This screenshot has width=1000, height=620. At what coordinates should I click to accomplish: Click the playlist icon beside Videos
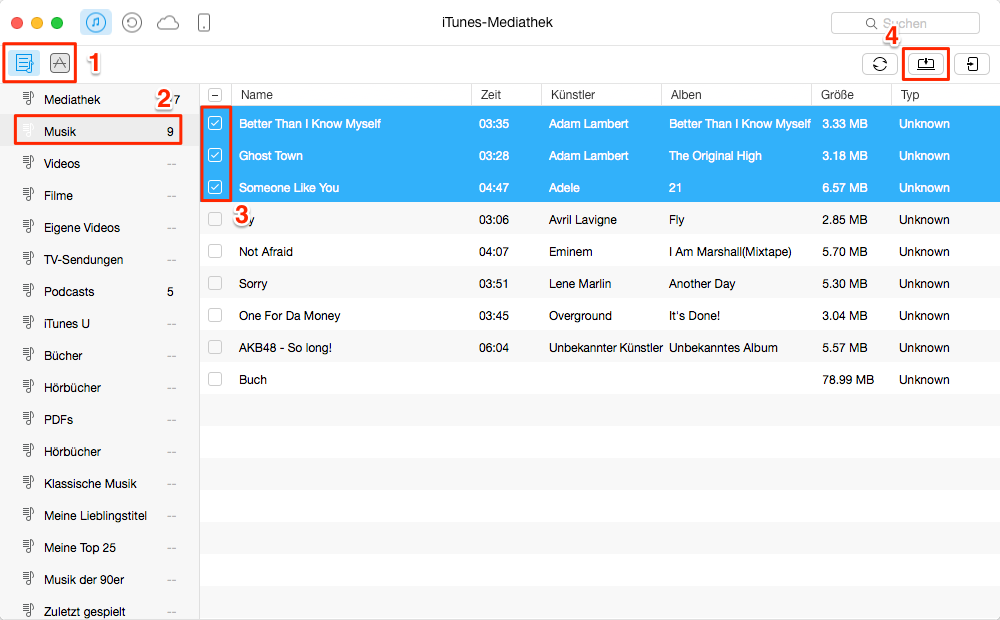click(x=28, y=163)
